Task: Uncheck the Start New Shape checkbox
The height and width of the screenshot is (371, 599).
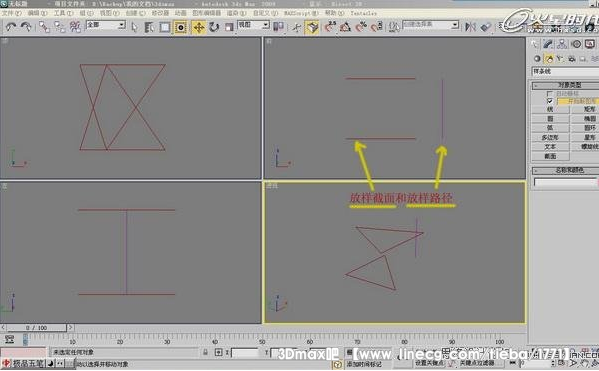Action: pyautogui.click(x=550, y=101)
